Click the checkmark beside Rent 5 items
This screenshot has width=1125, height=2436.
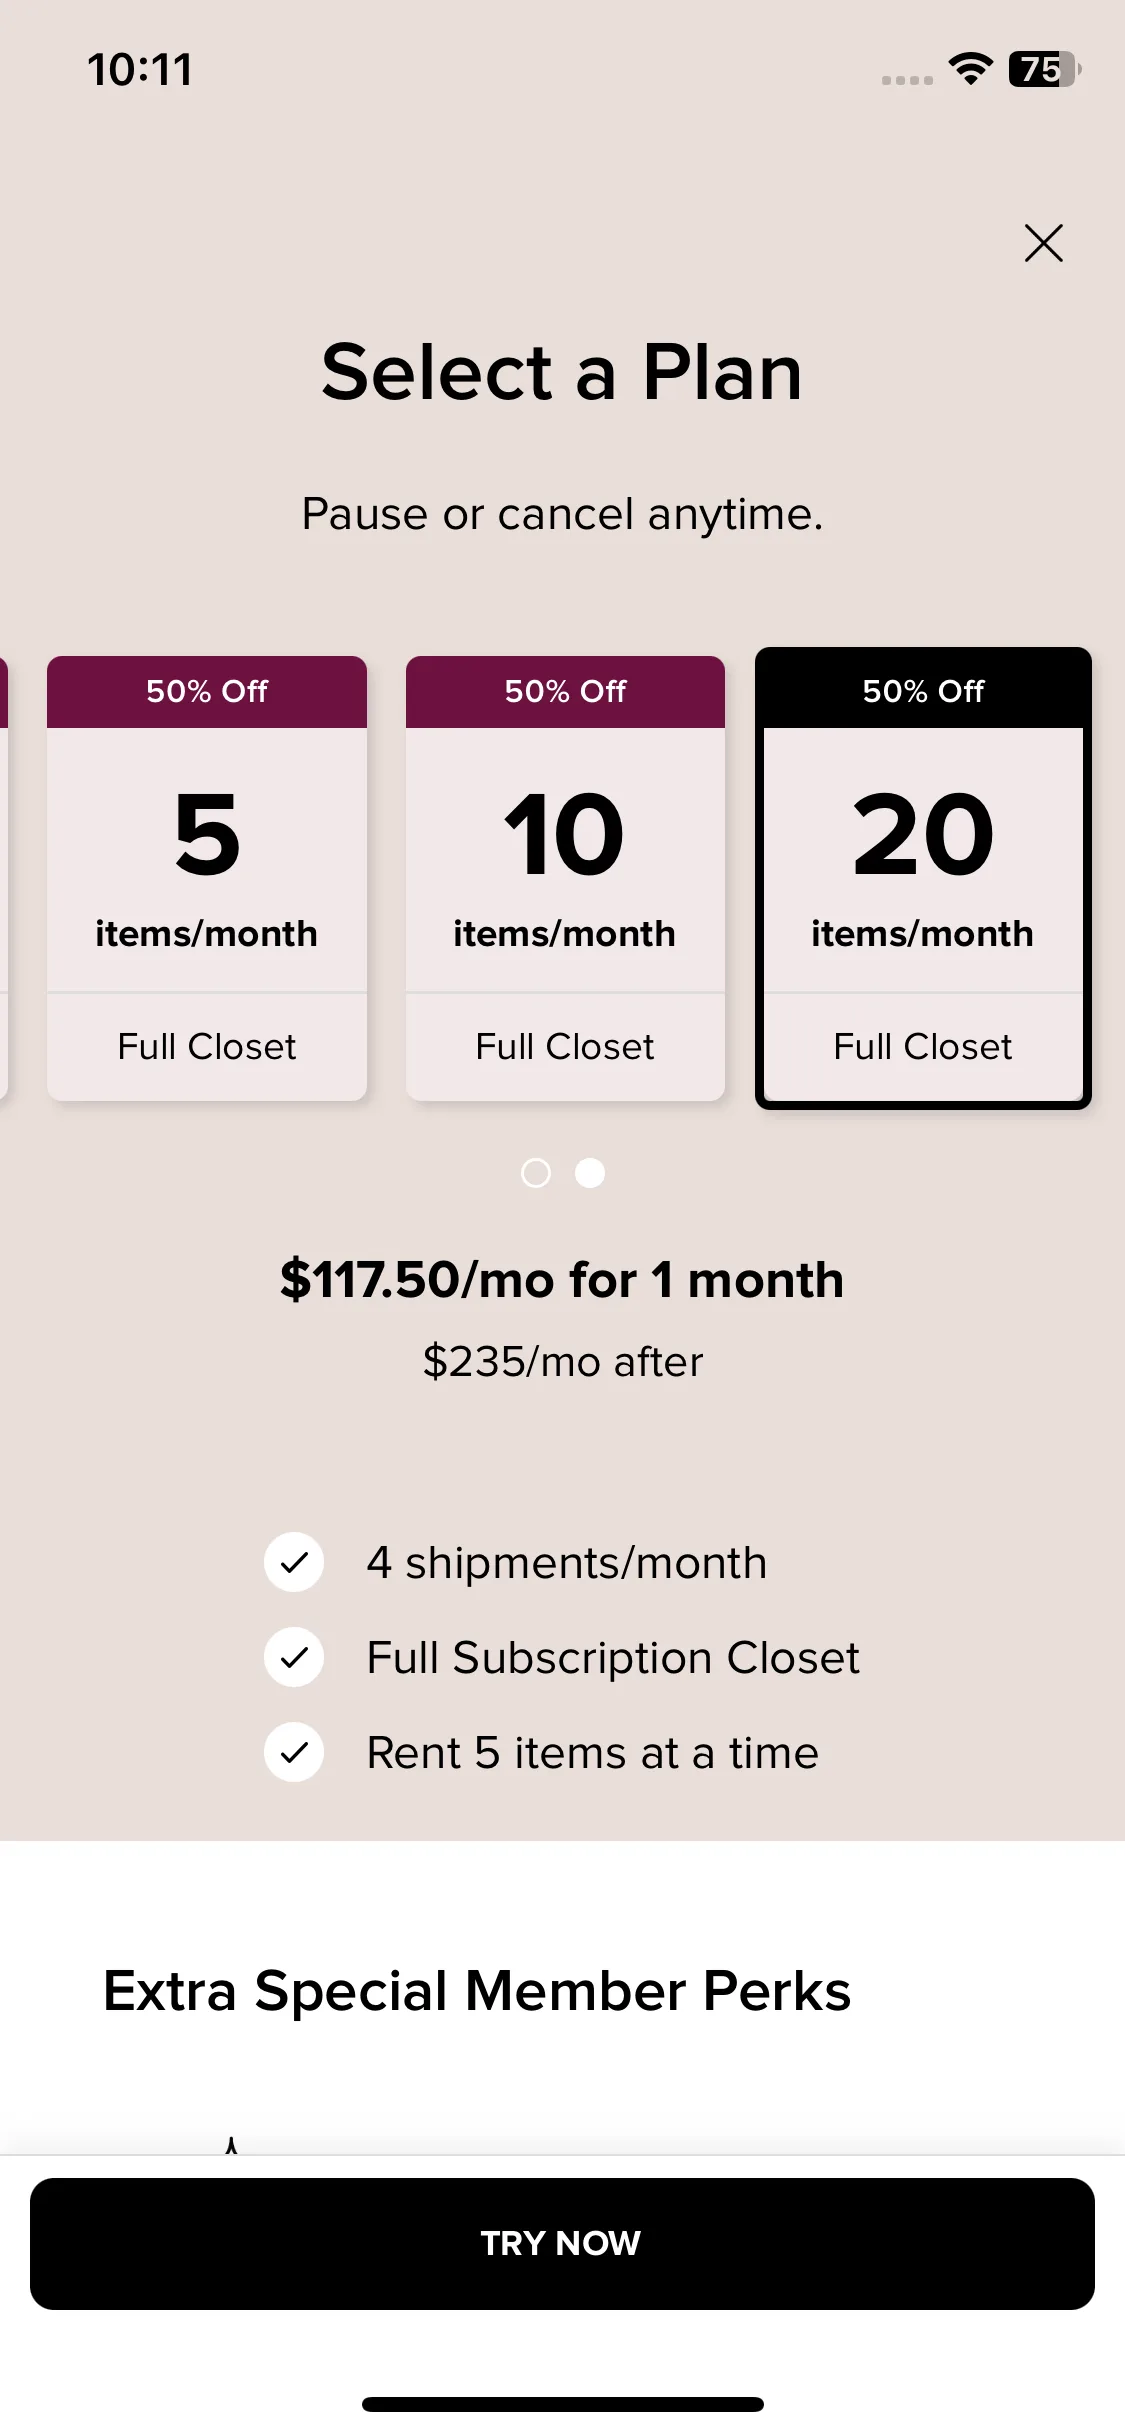coord(294,1752)
